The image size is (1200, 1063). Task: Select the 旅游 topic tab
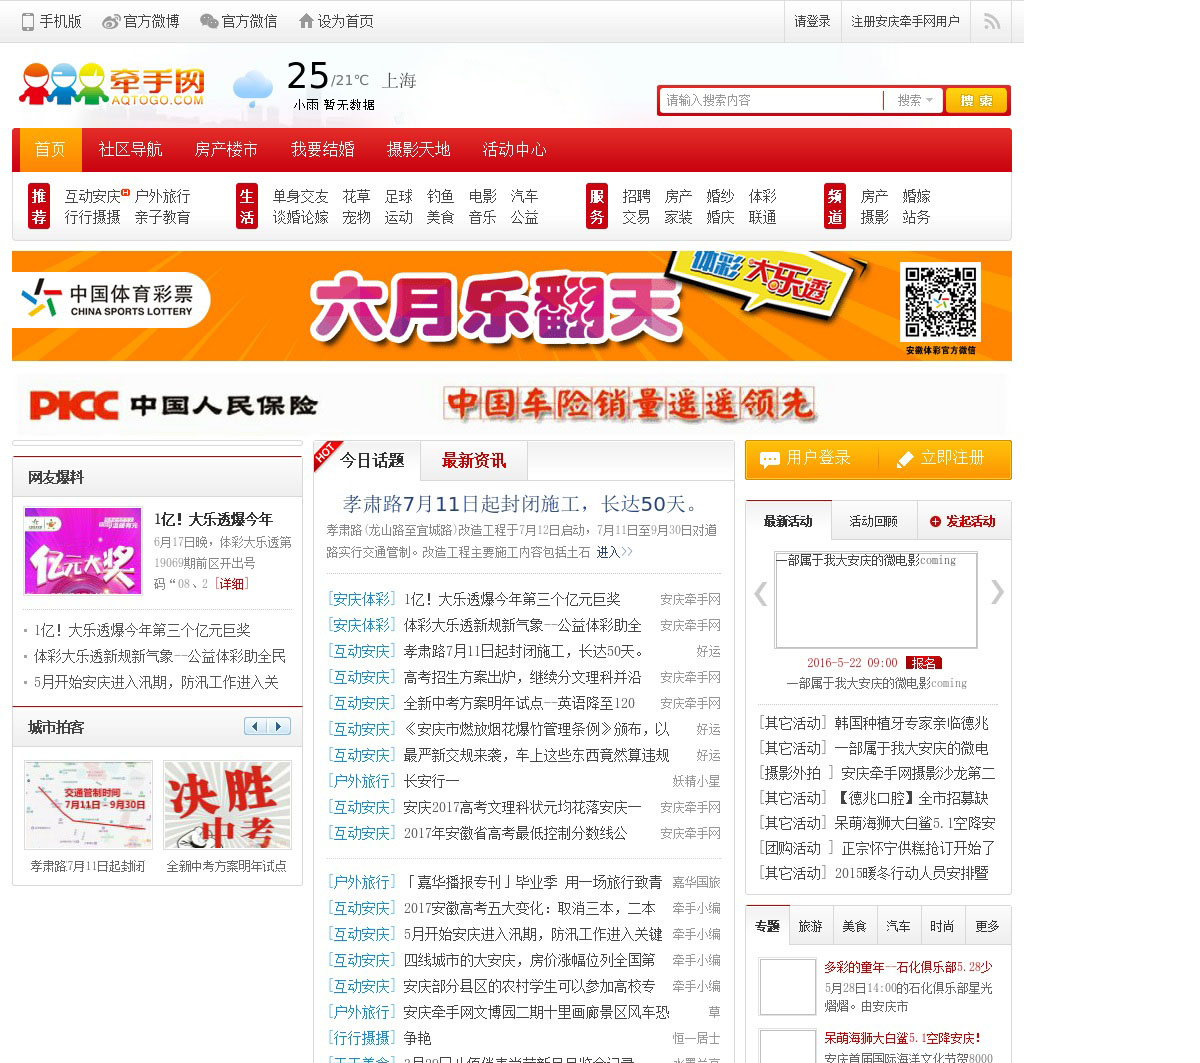click(811, 926)
